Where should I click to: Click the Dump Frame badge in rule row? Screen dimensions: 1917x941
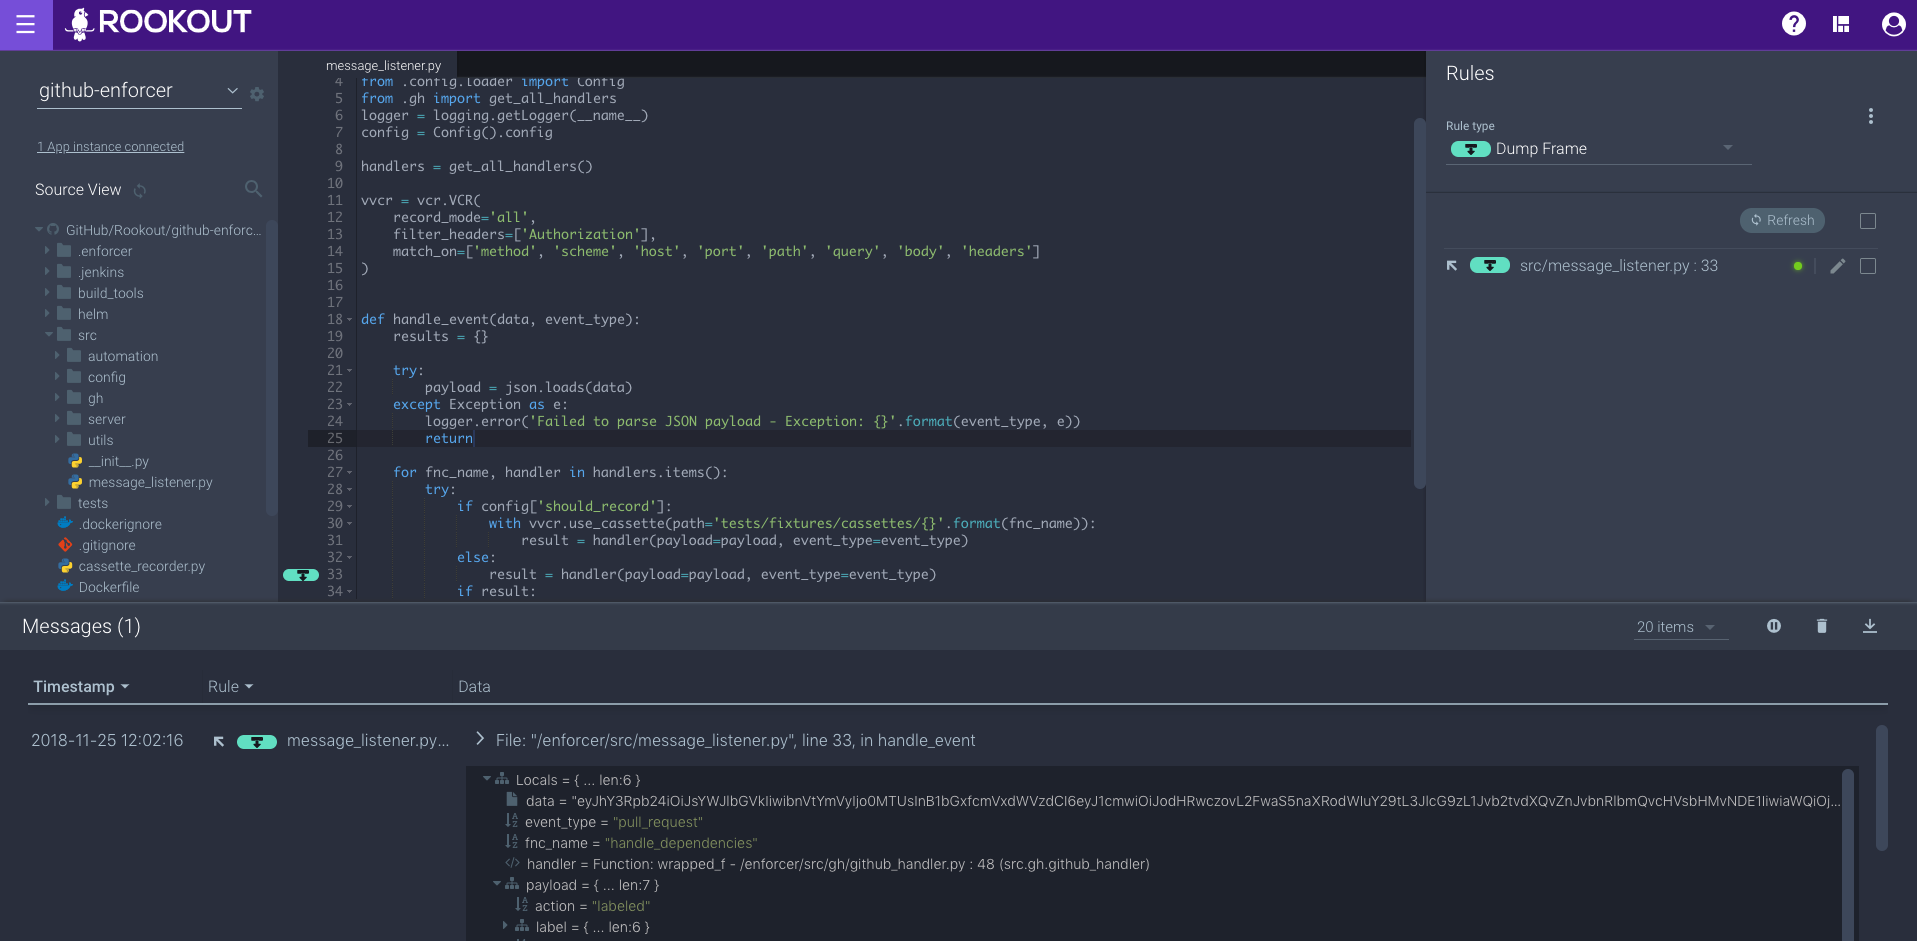click(x=1489, y=266)
